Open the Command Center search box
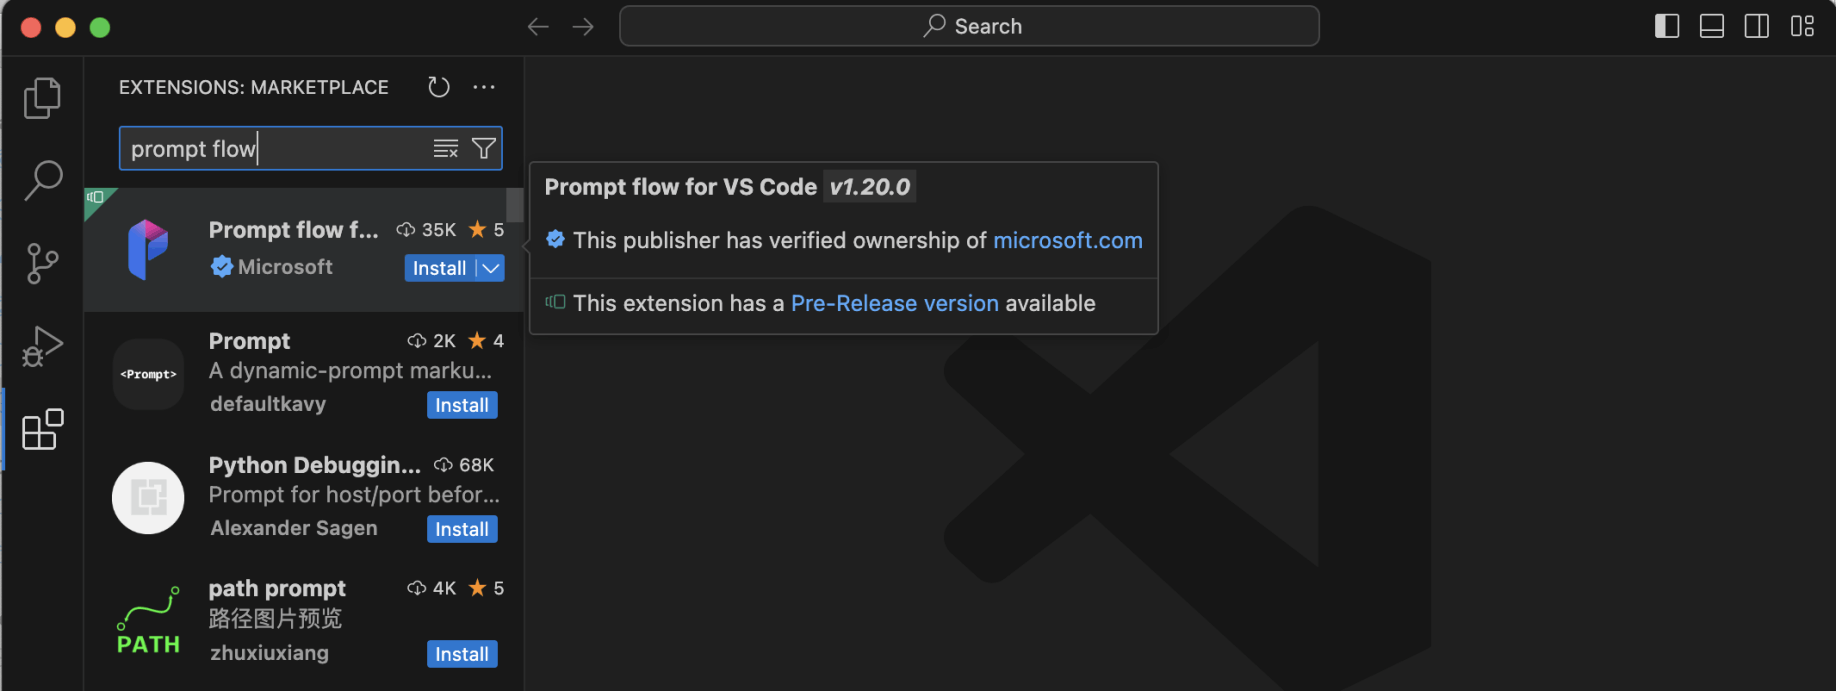1836x691 pixels. coord(969,26)
